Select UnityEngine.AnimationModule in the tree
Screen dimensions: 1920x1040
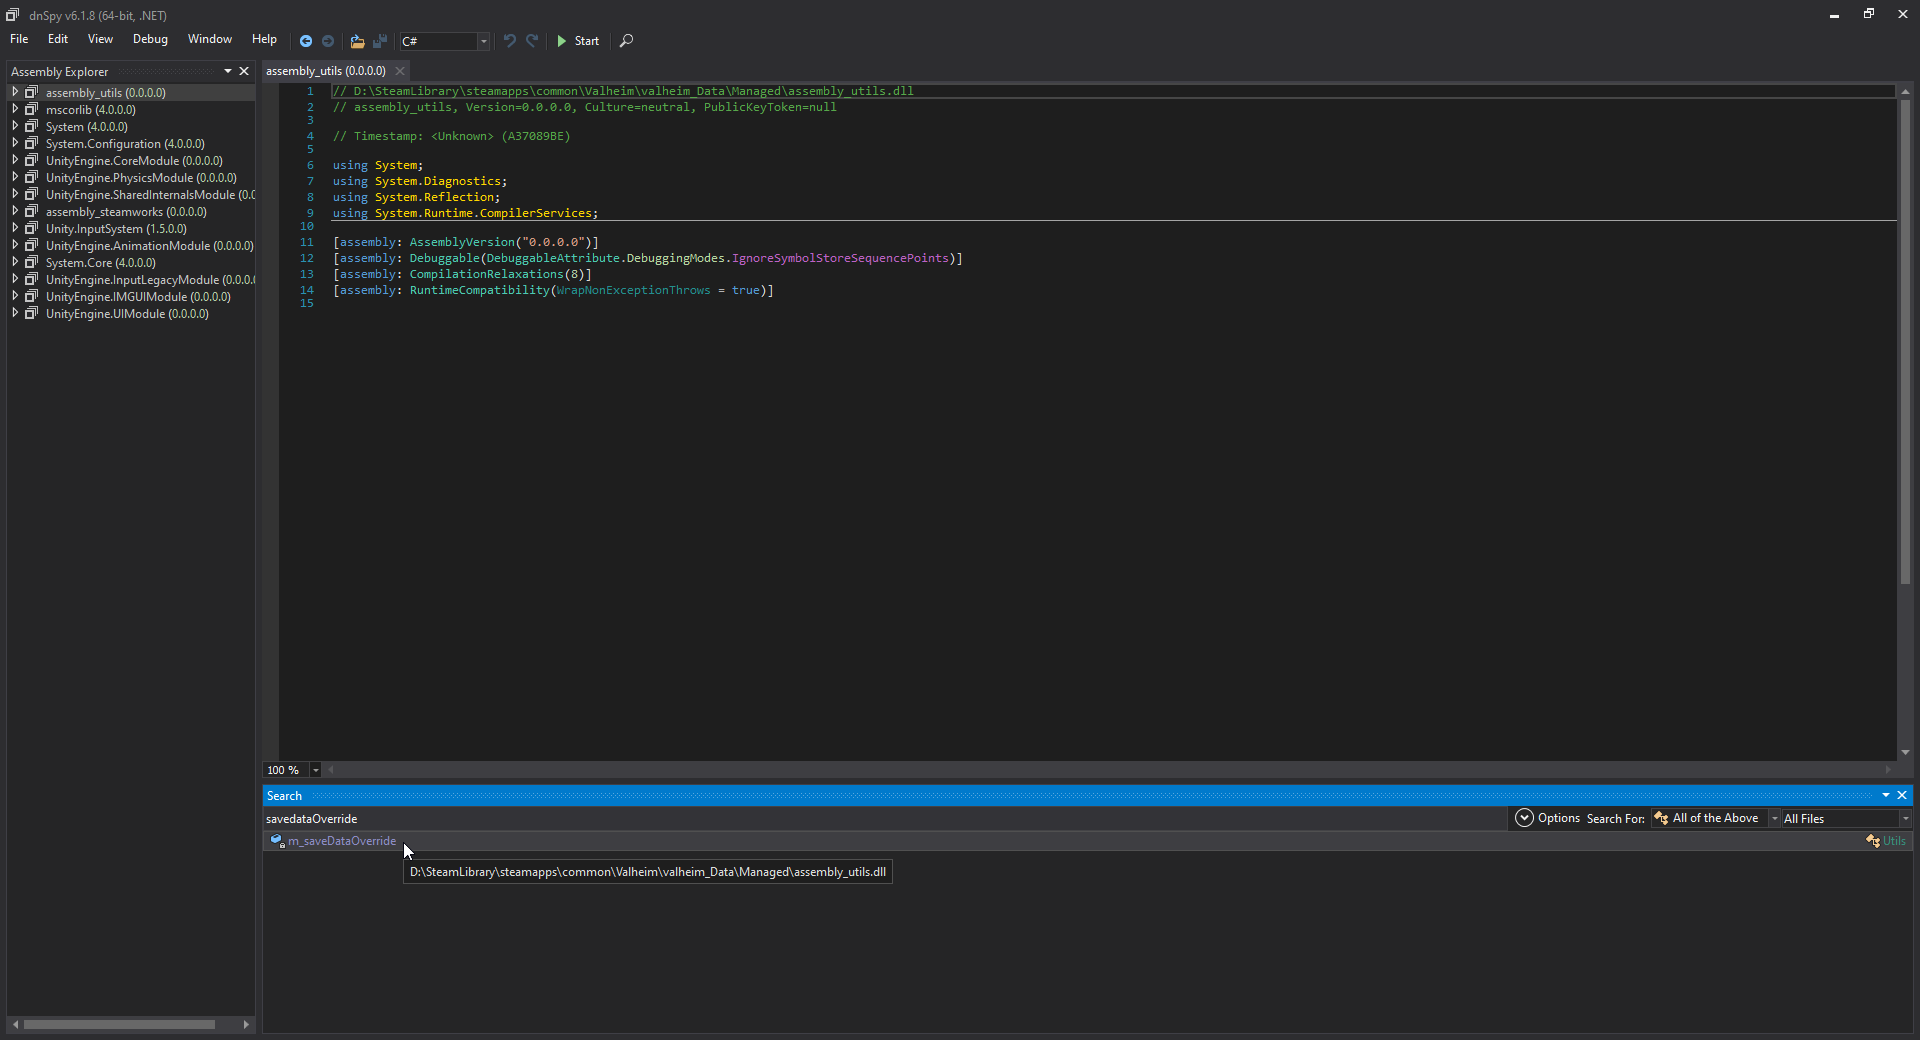pos(149,245)
